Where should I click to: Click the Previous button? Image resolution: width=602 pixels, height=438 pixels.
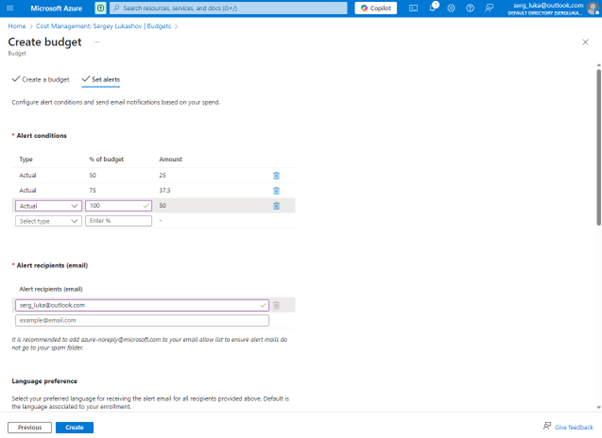[30, 427]
